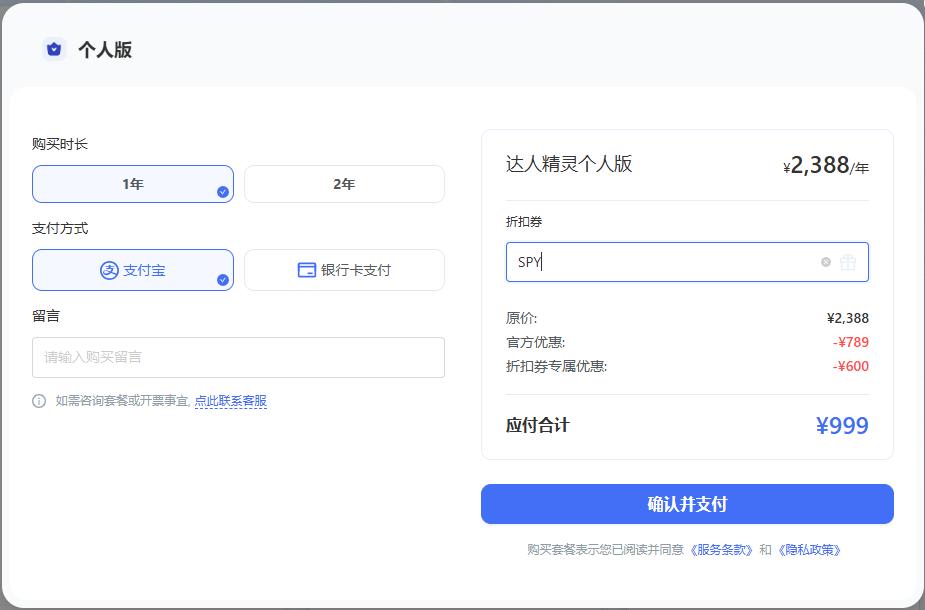925x610 pixels.
Task: Select the 1年 purchase duration
Action: pyautogui.click(x=132, y=184)
